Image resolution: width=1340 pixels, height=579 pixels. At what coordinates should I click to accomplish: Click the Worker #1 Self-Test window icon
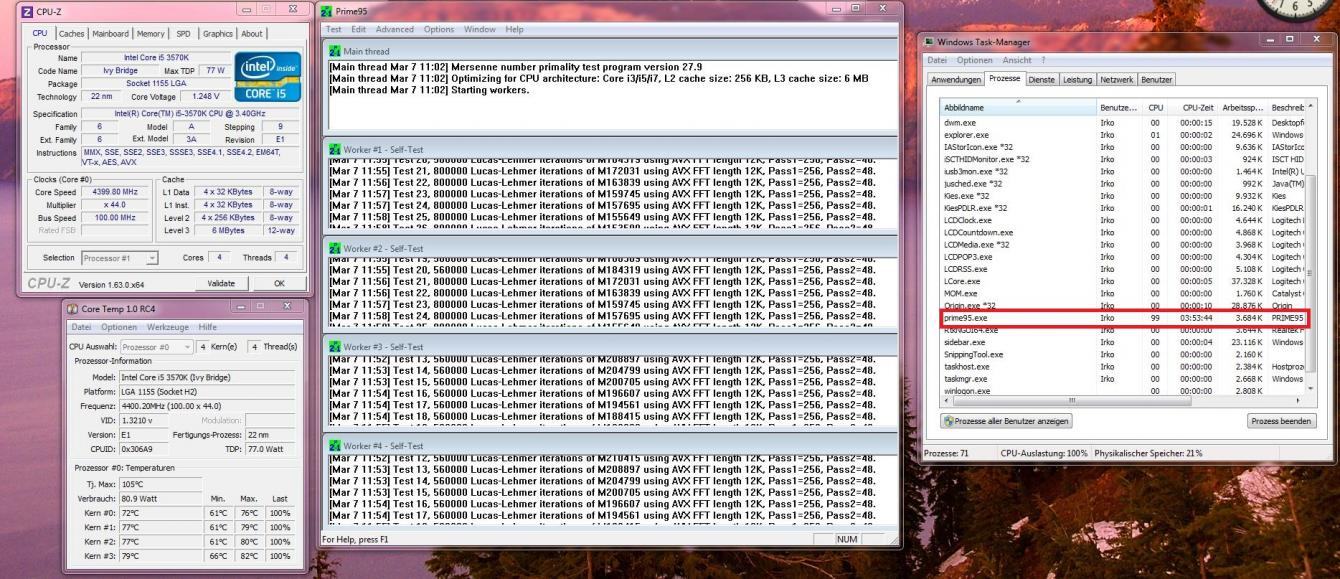pos(334,149)
